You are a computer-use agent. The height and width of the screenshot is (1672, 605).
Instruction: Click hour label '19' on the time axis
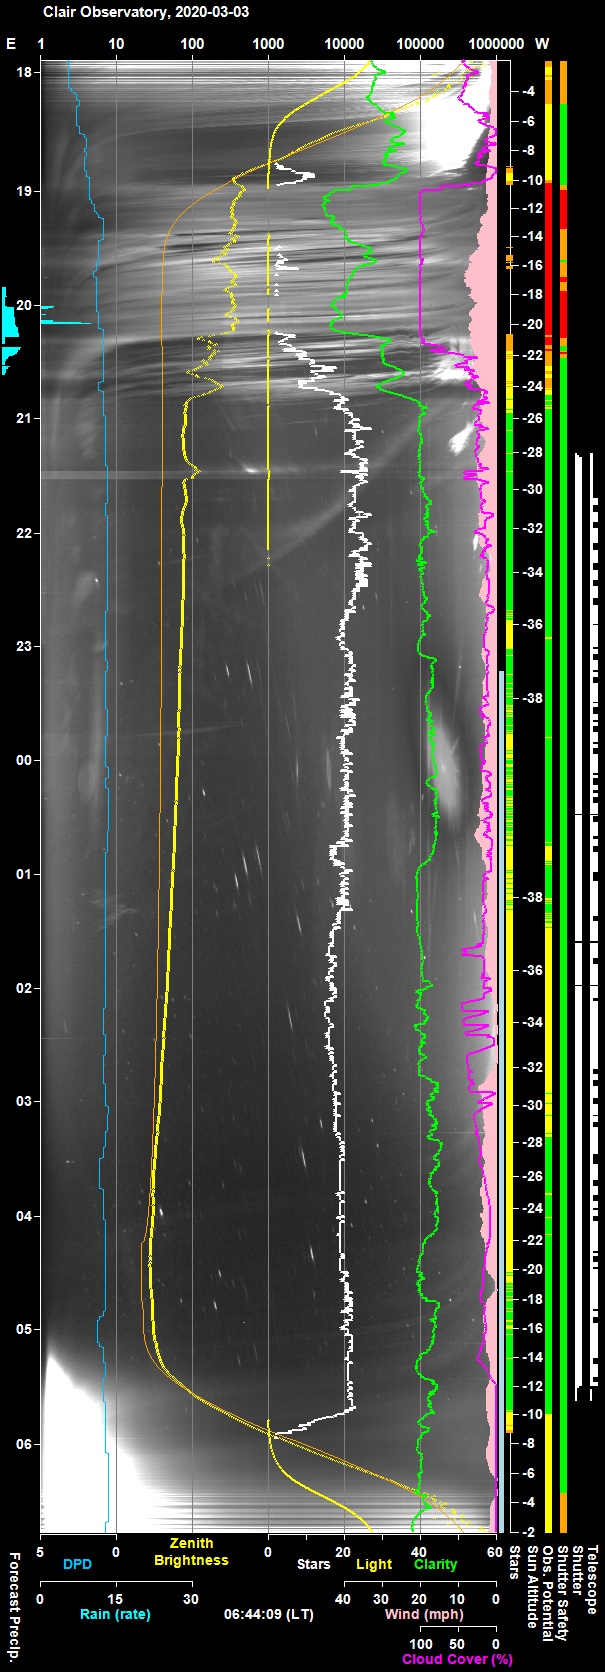[x=23, y=191]
